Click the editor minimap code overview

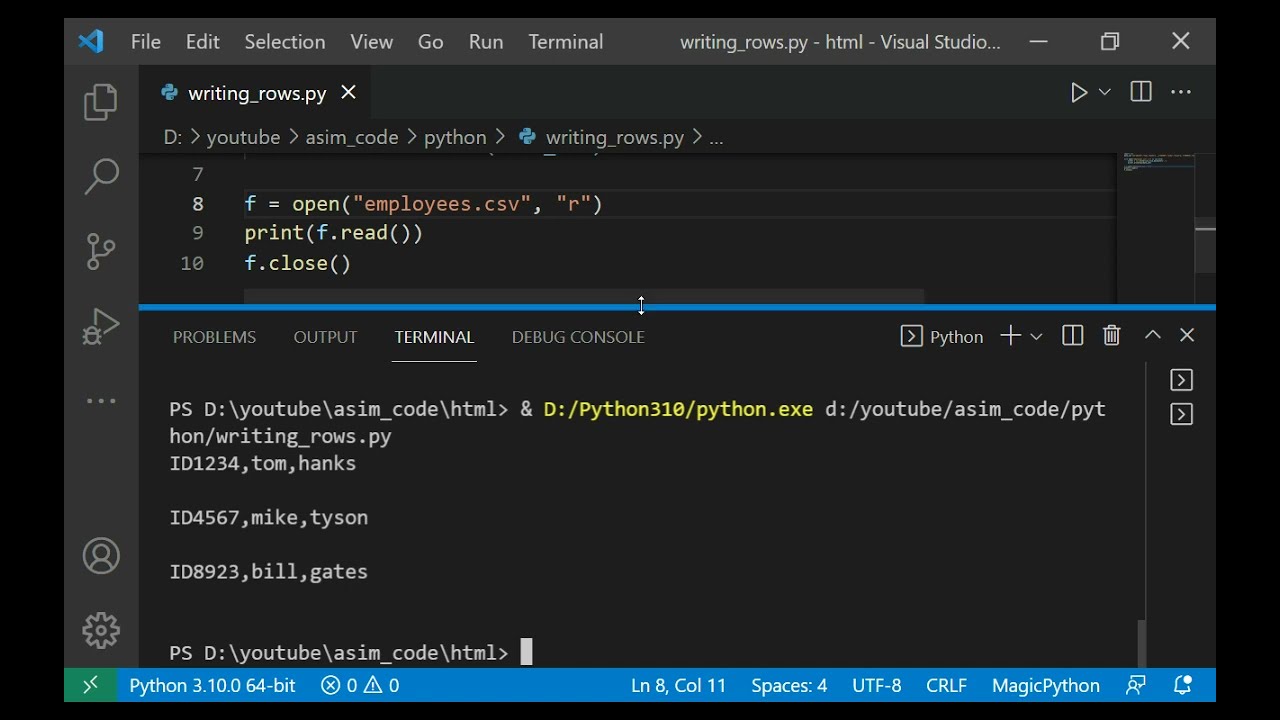[x=1158, y=164]
